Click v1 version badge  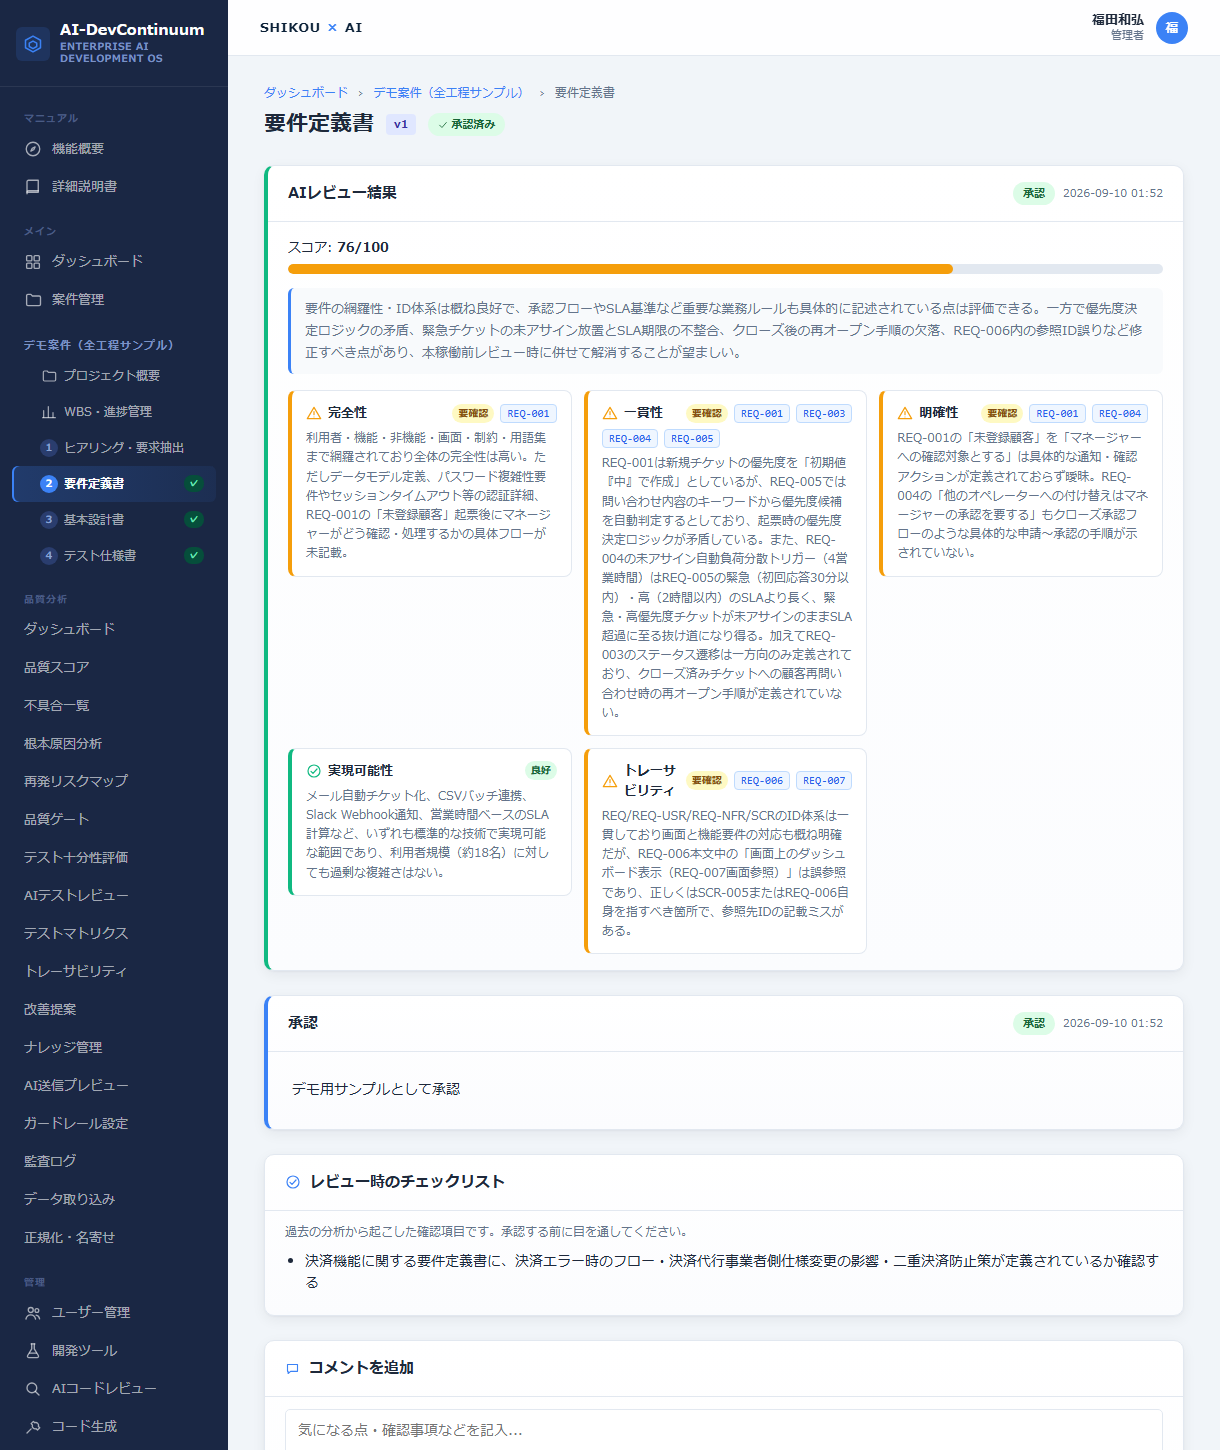[401, 125]
